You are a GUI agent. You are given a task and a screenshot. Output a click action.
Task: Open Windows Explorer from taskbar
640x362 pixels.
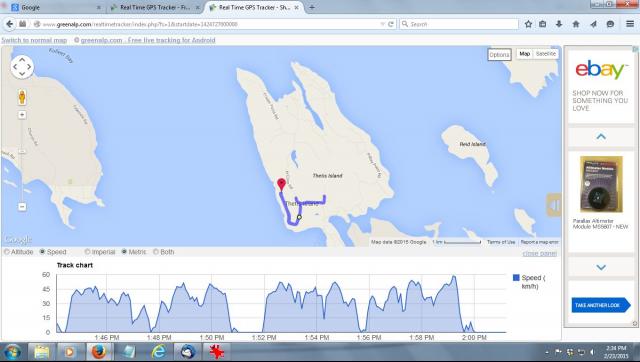[41, 352]
